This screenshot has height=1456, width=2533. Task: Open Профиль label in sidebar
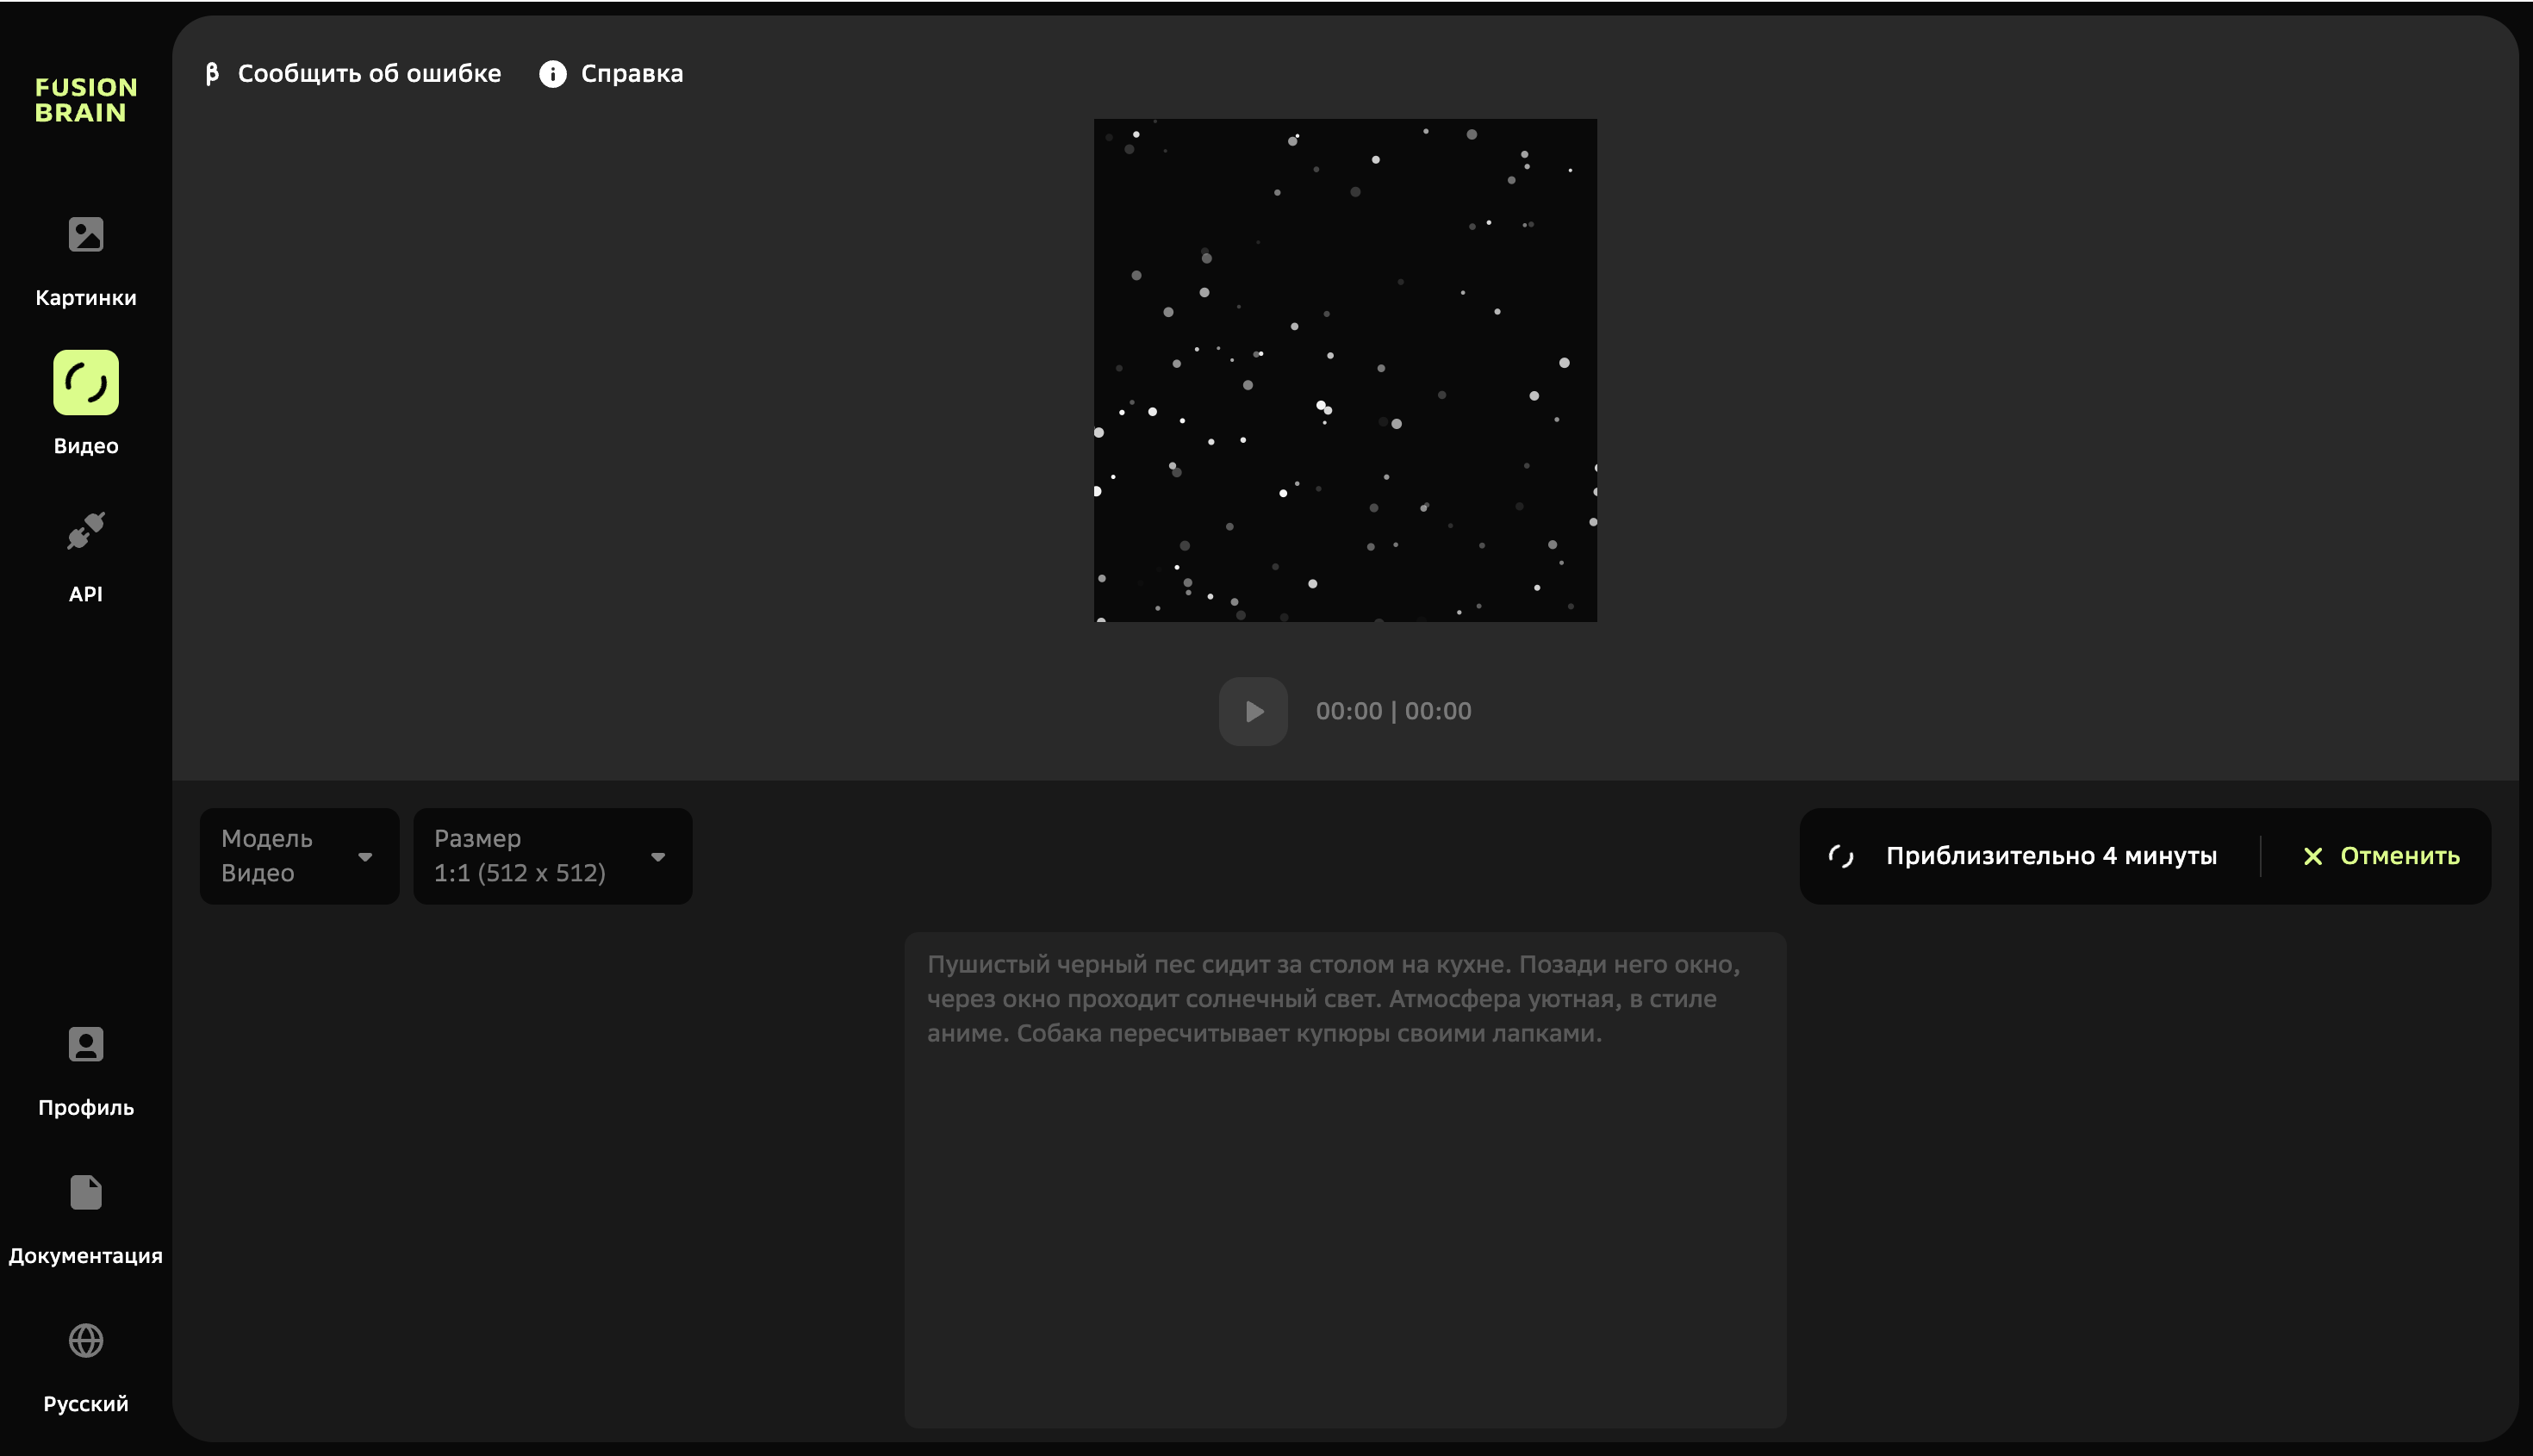pyautogui.click(x=86, y=1108)
